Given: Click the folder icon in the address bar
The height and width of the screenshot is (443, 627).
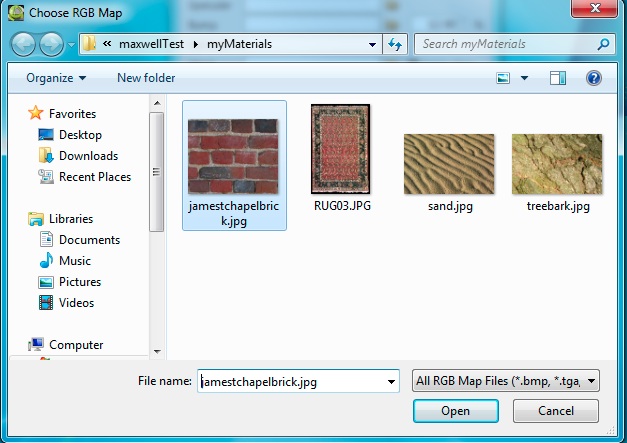Looking at the screenshot, I should (x=89, y=44).
